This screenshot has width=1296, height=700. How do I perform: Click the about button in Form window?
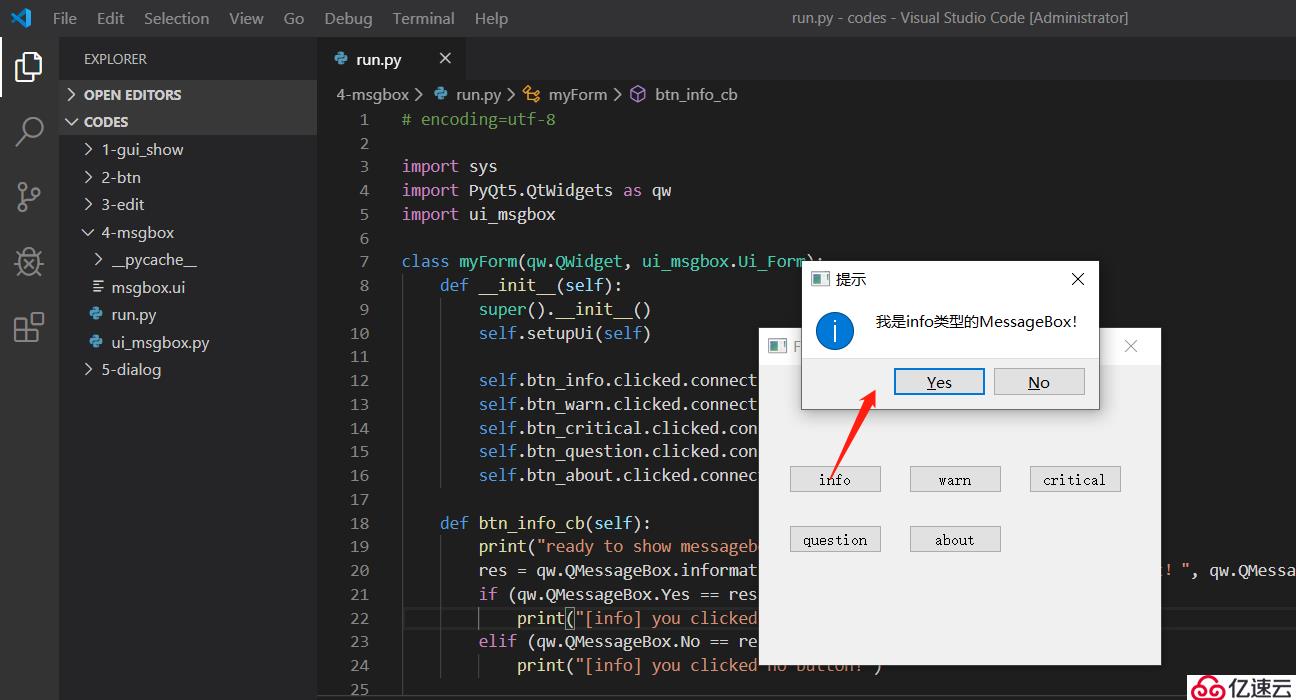pyautogui.click(x=955, y=539)
